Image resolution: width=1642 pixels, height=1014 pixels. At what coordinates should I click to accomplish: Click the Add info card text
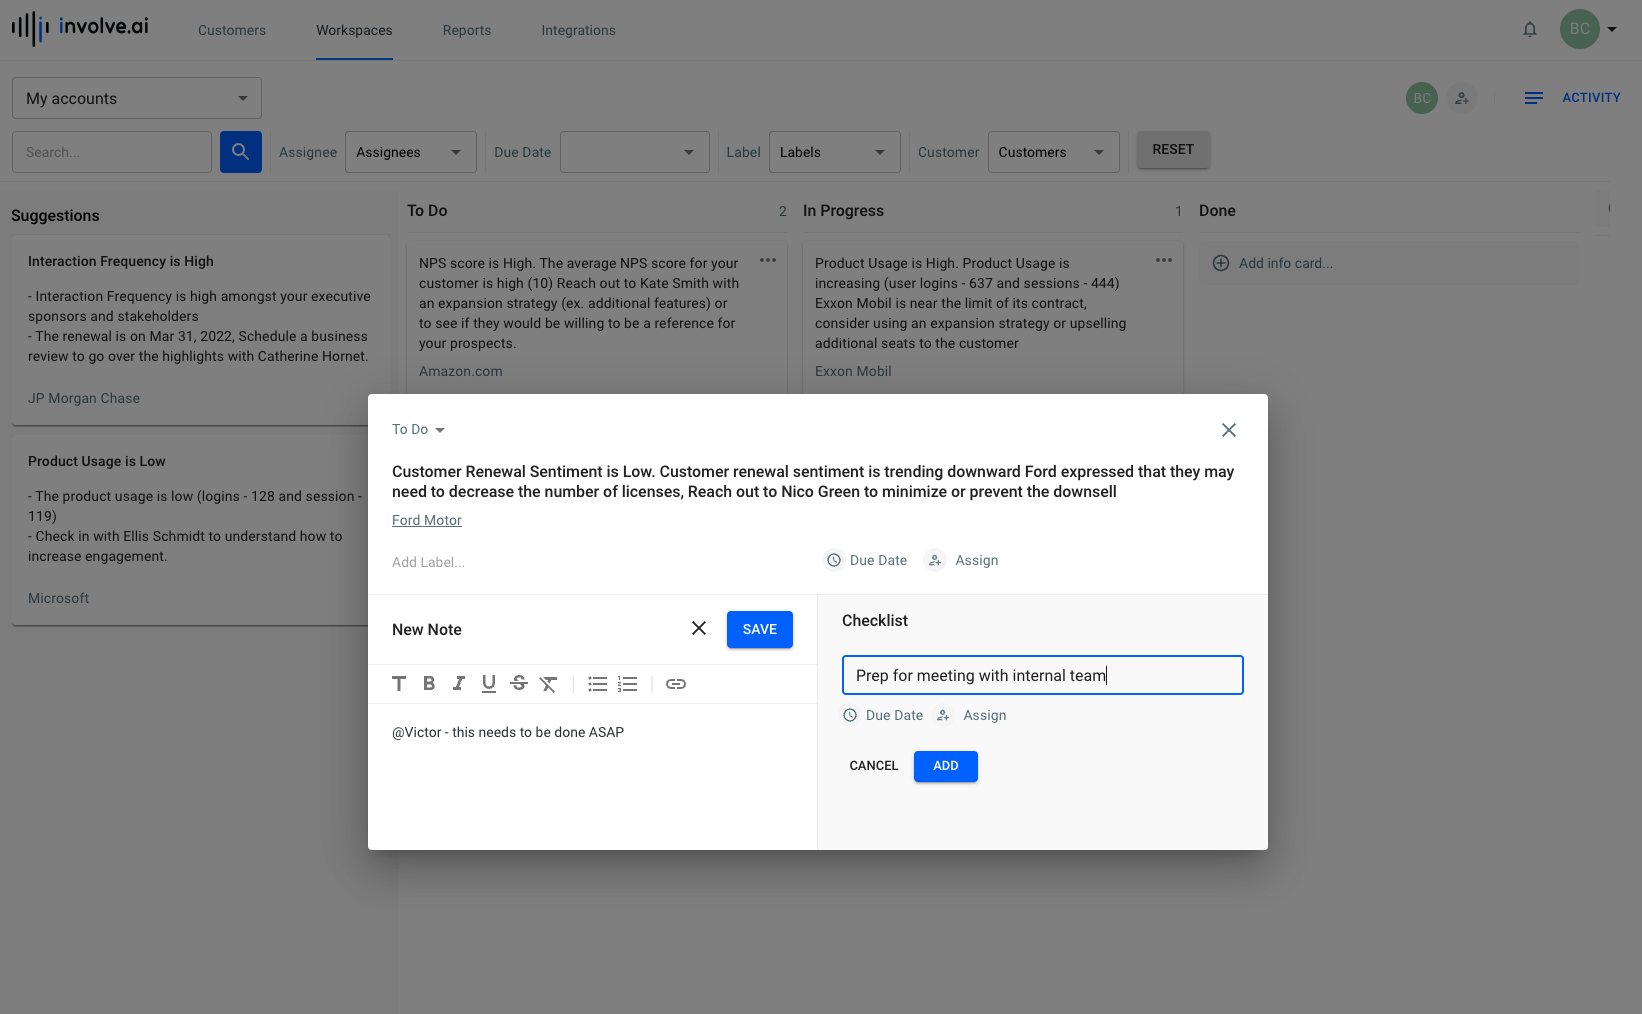tap(1286, 263)
